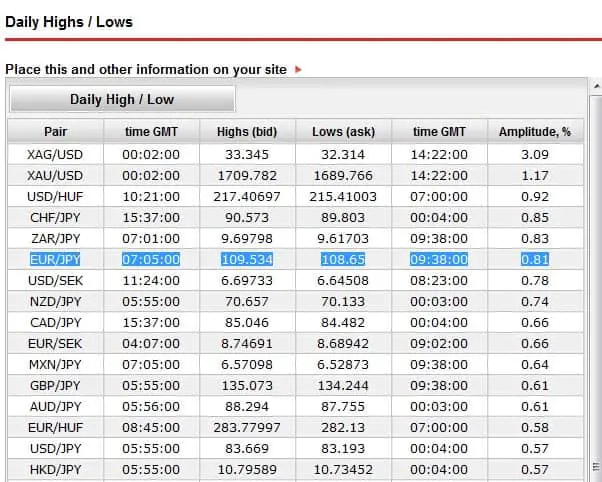The width and height of the screenshot is (602, 482).
Task: Click the red arrow beside site link
Action: 298,70
